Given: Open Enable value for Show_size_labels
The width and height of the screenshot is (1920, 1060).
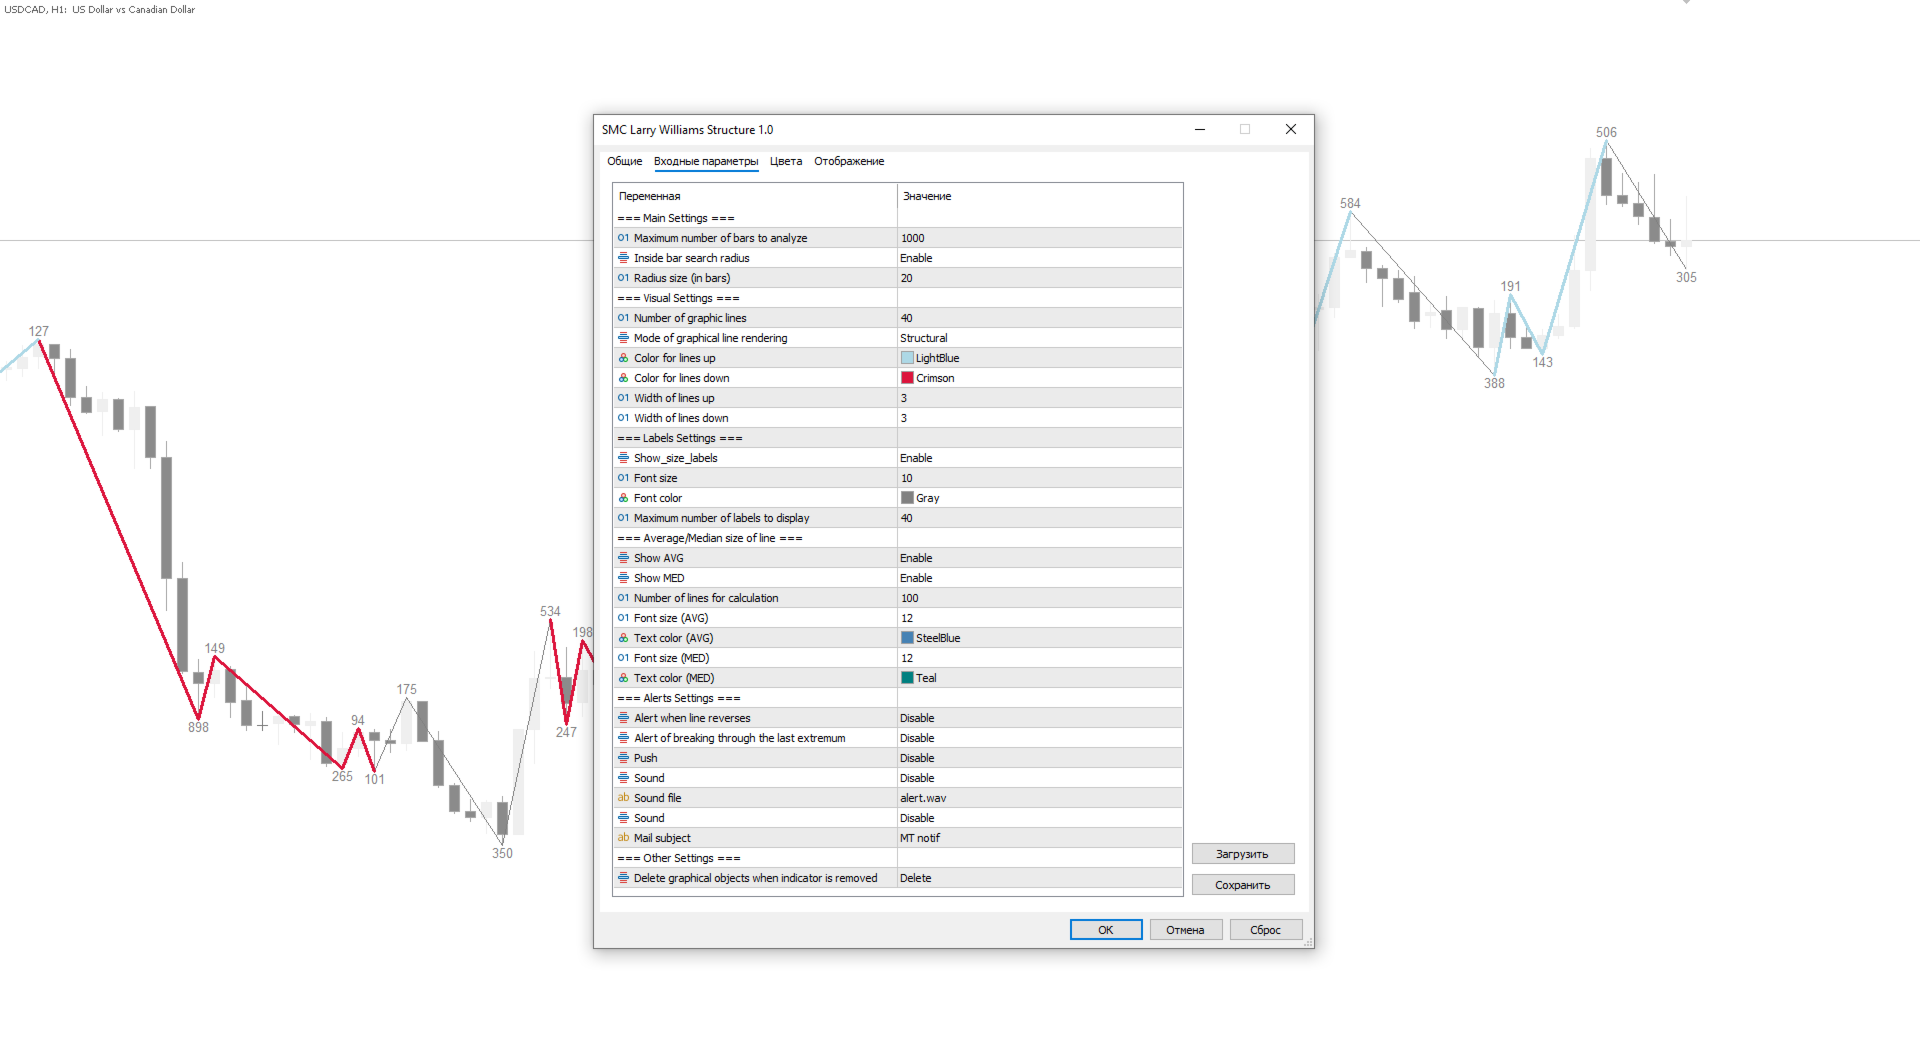Looking at the screenshot, I should 1040,458.
